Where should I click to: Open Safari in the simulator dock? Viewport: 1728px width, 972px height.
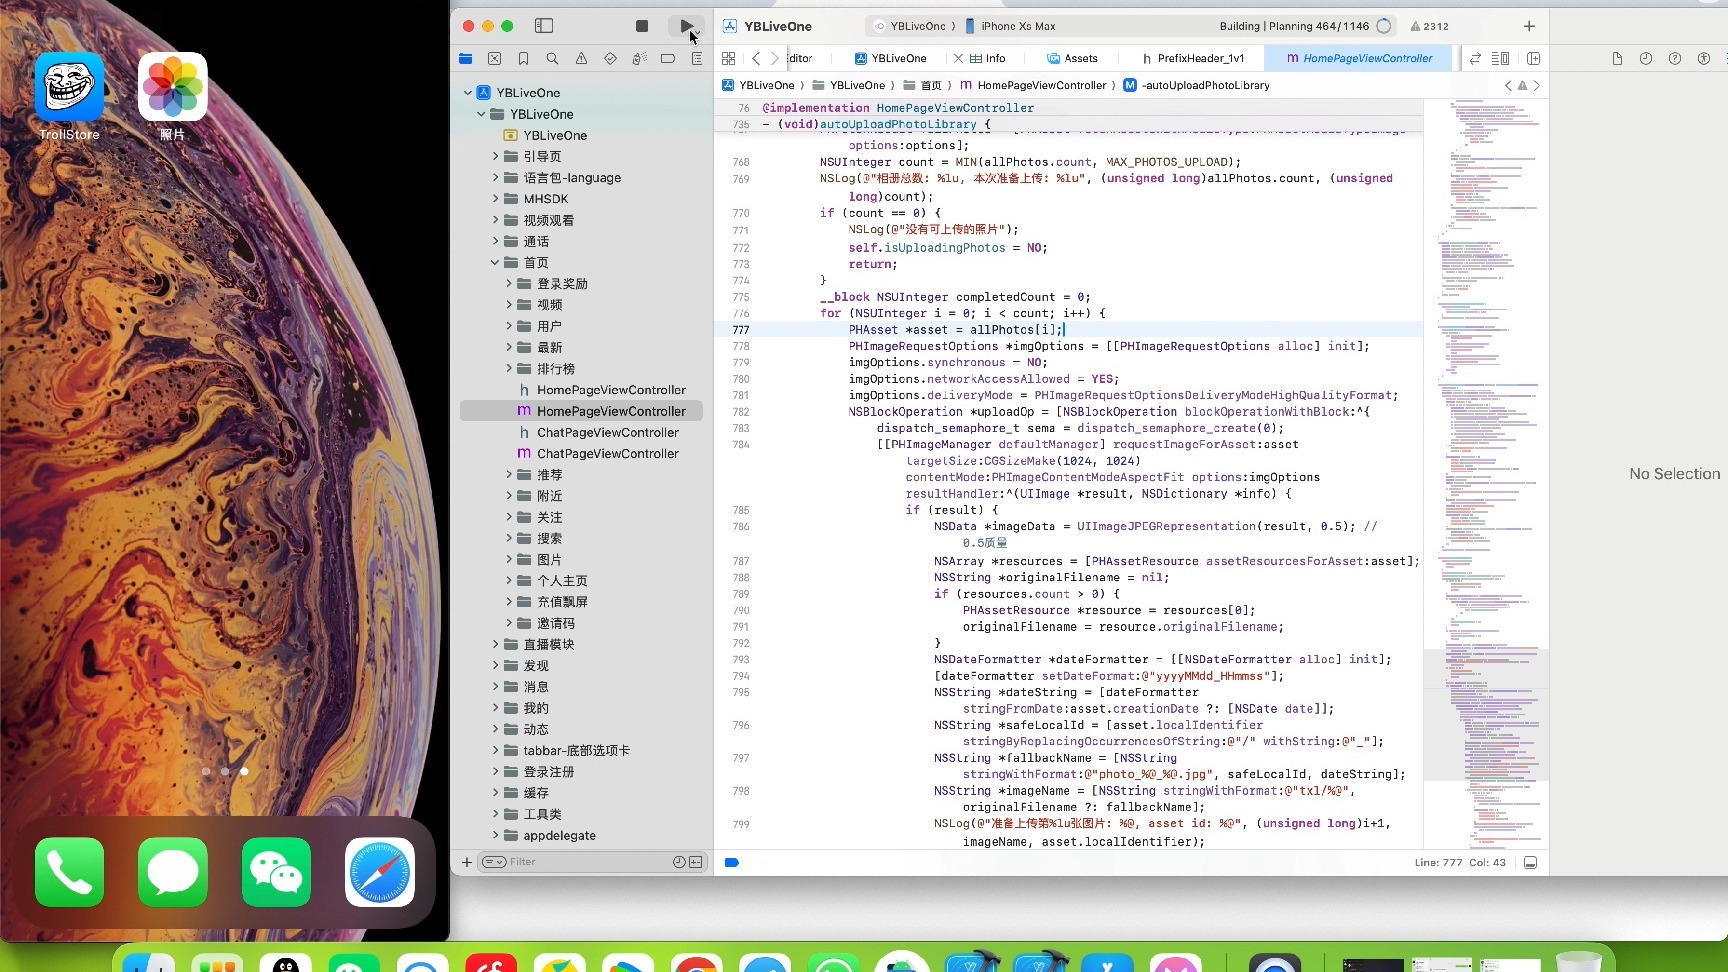point(380,872)
